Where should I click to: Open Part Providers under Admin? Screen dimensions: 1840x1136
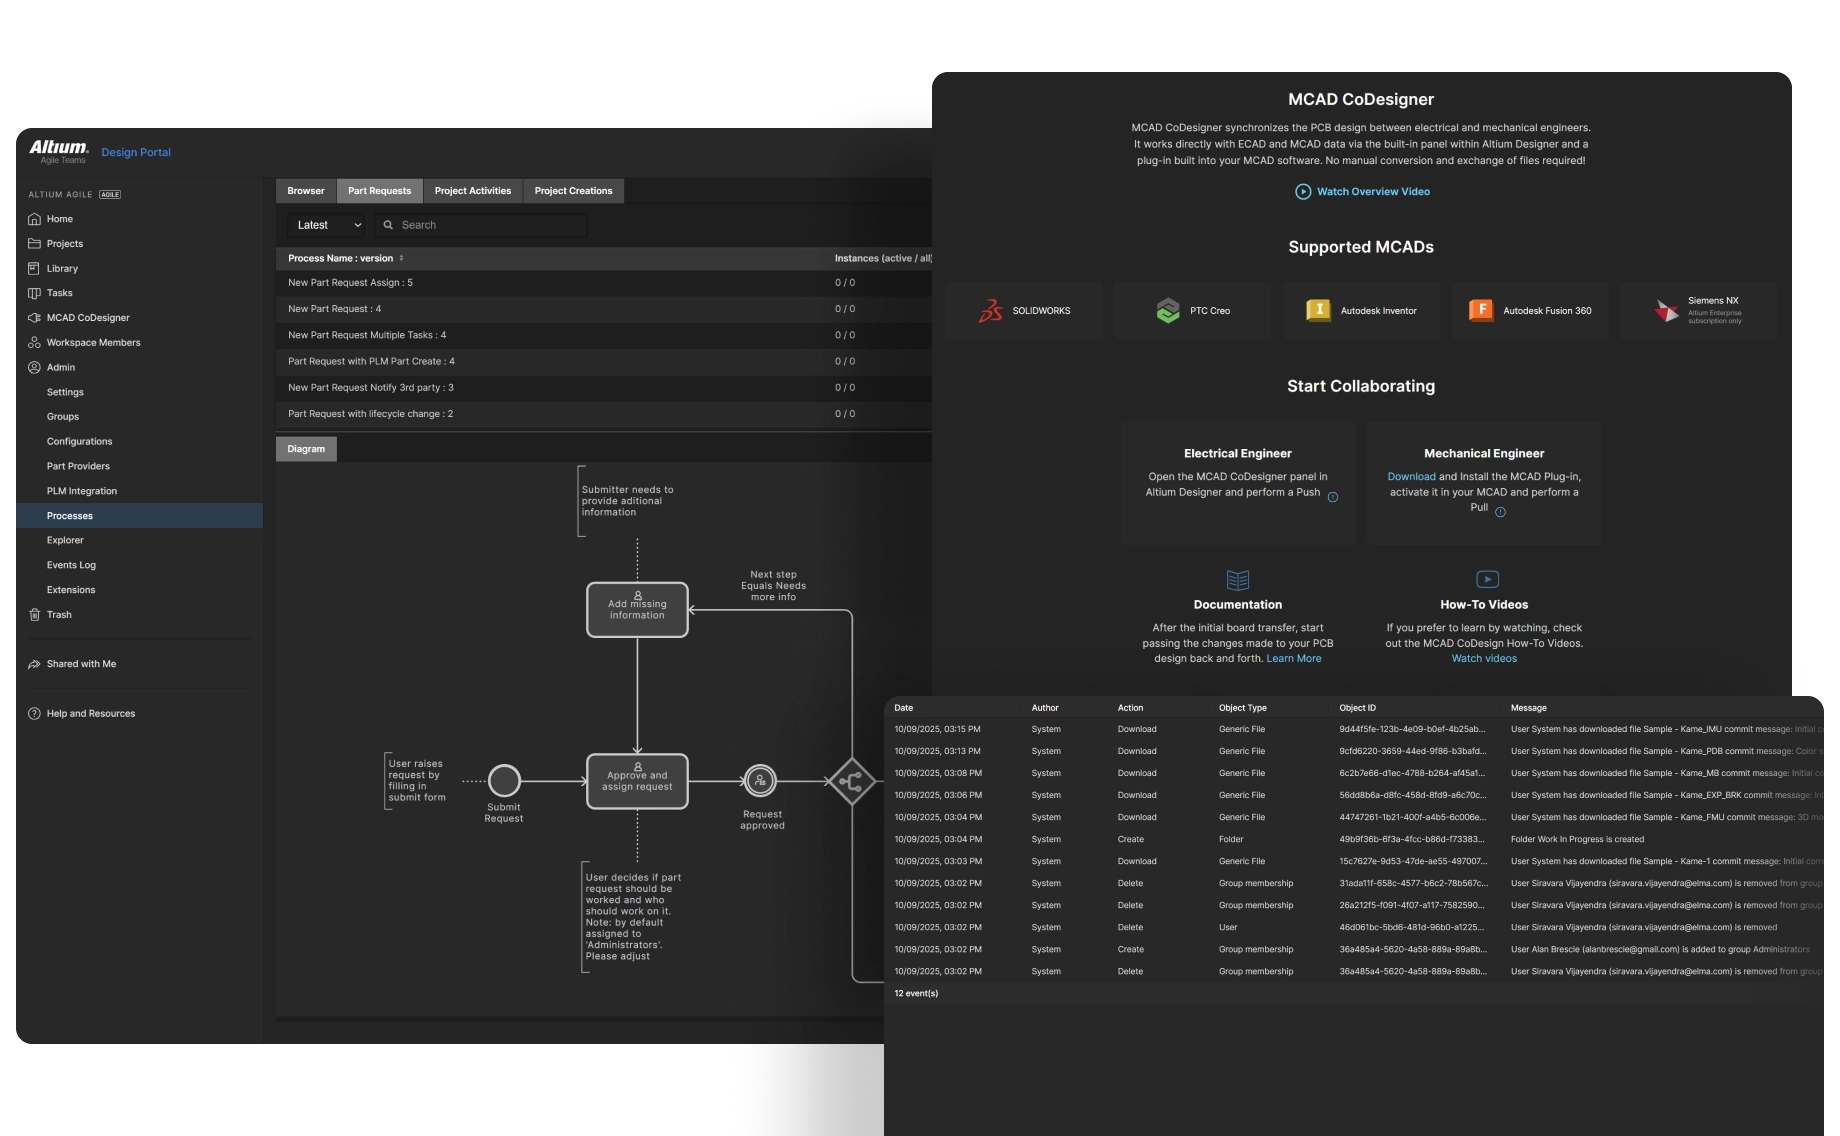pos(78,466)
